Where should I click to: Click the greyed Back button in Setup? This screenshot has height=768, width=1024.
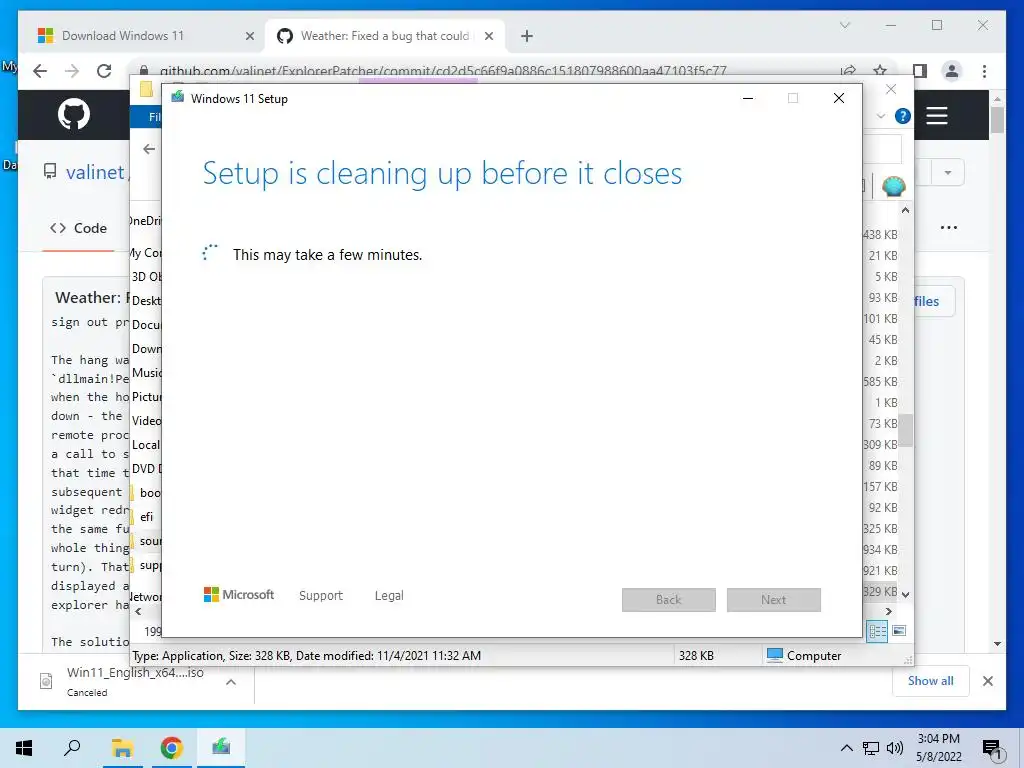click(669, 600)
